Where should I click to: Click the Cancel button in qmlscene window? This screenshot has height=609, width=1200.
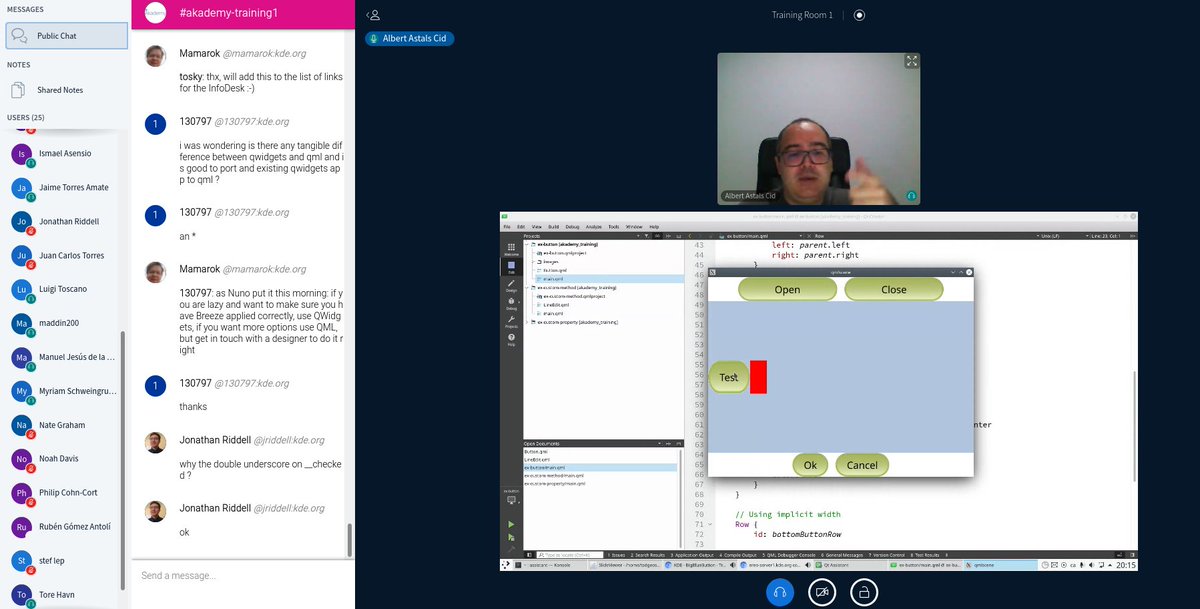point(862,464)
